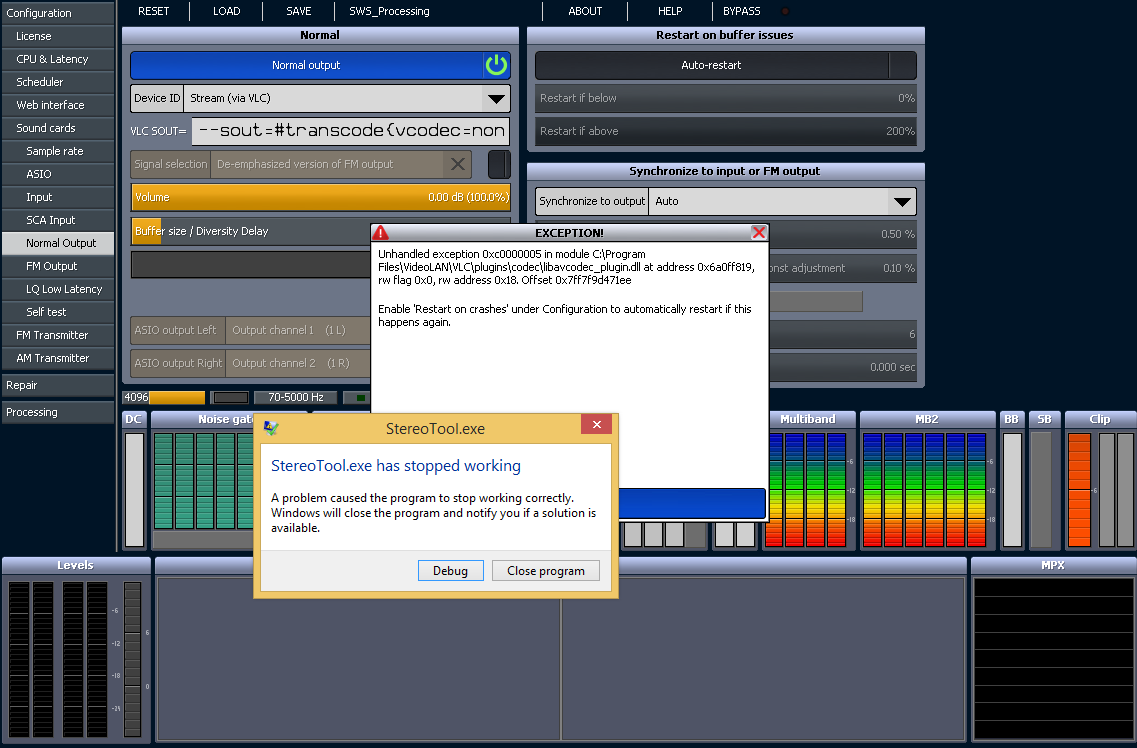Viewport: 1137px width, 748px height.
Task: Select Normal Output in the sidebar
Action: 57,243
